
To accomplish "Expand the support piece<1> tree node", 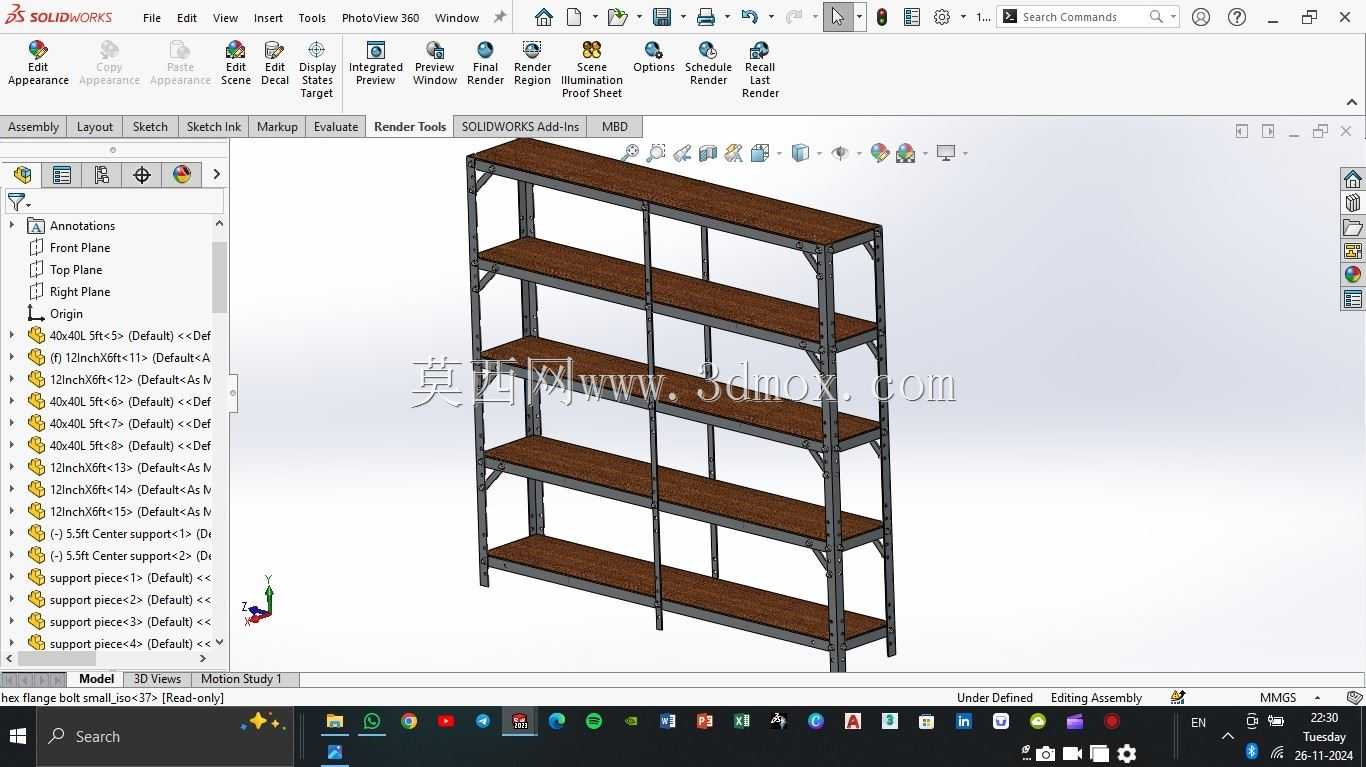I will [12, 578].
